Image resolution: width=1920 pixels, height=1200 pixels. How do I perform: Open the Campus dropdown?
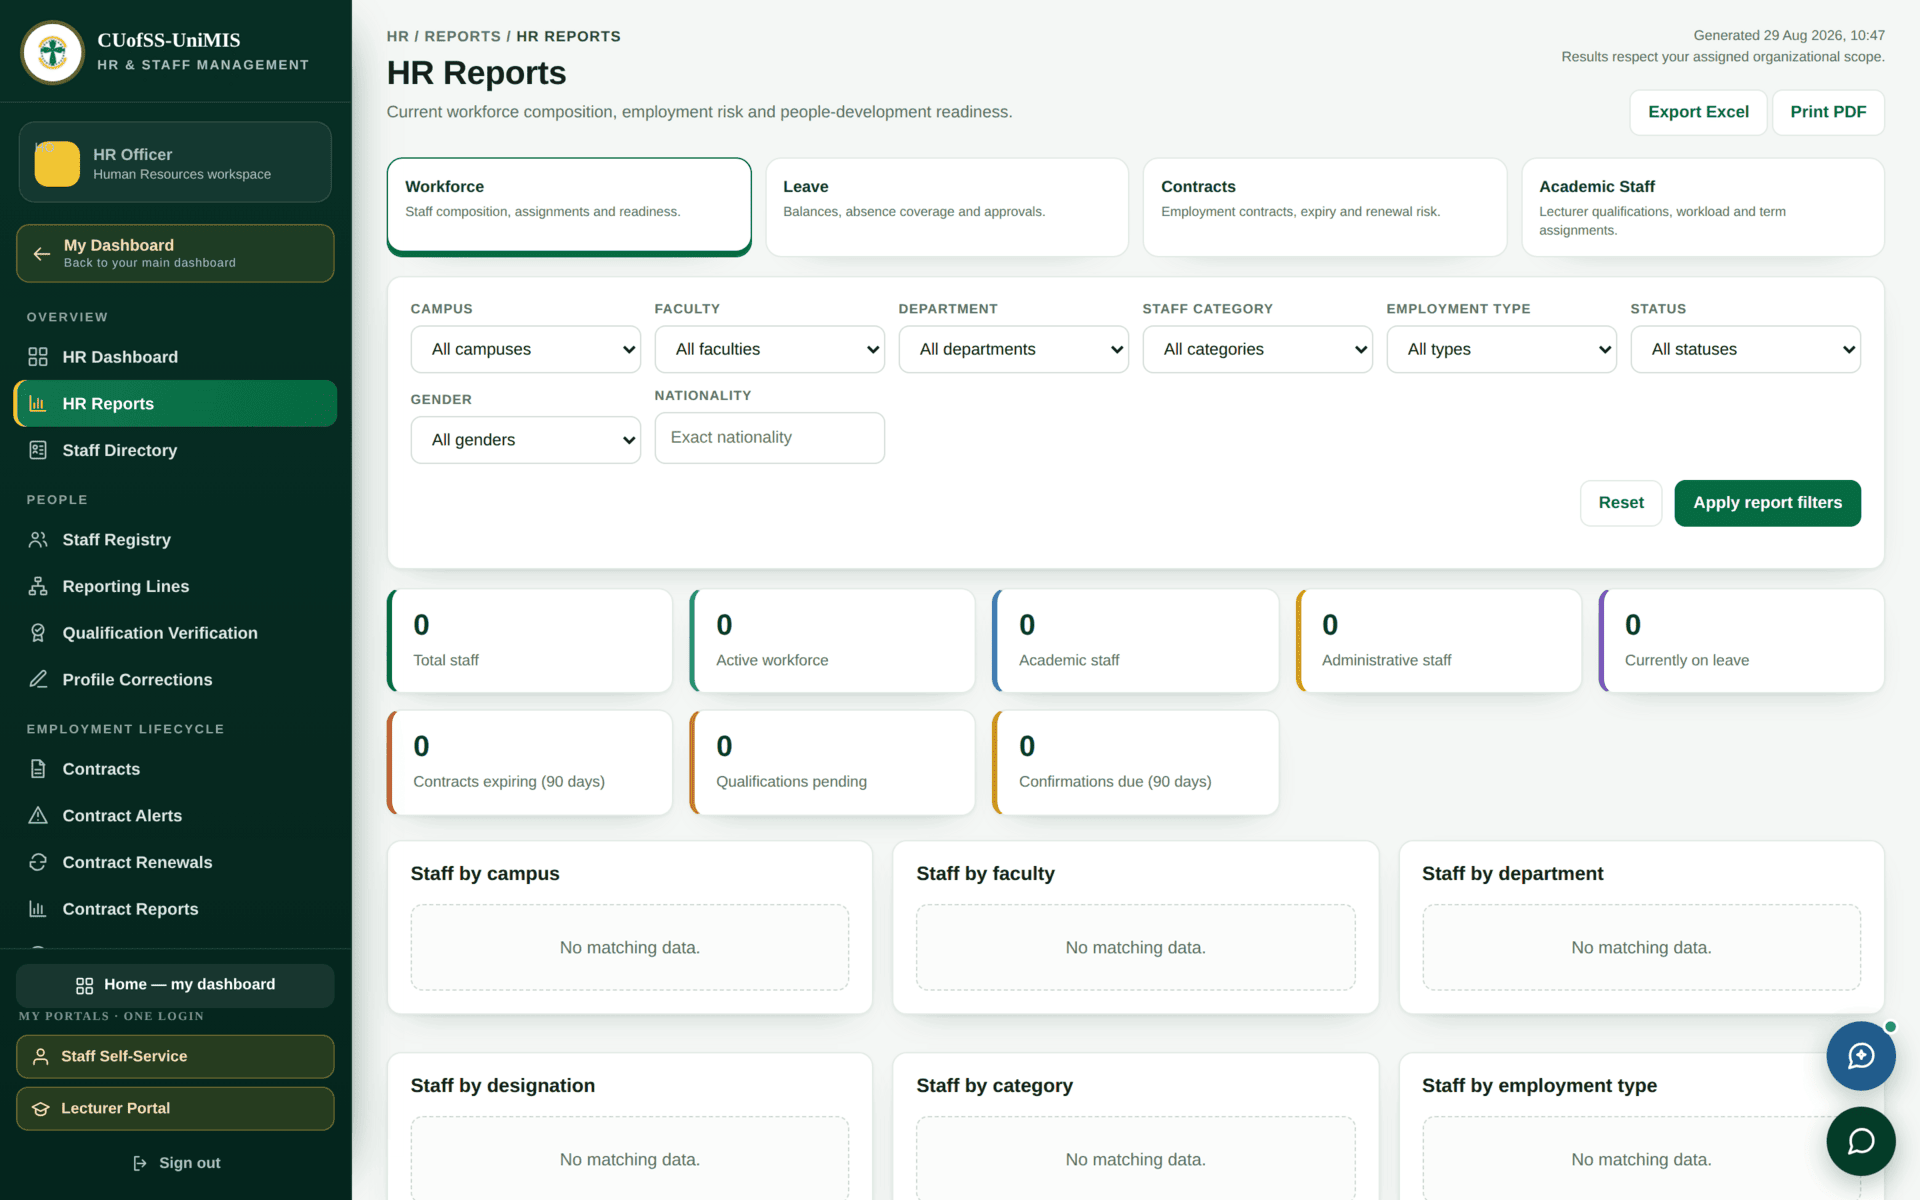(526, 350)
